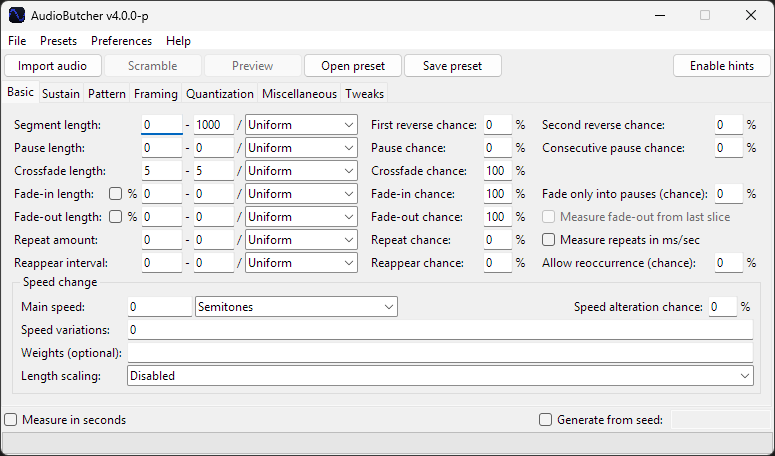775x456 pixels.
Task: Open the Preferences menu
Action: (x=121, y=41)
